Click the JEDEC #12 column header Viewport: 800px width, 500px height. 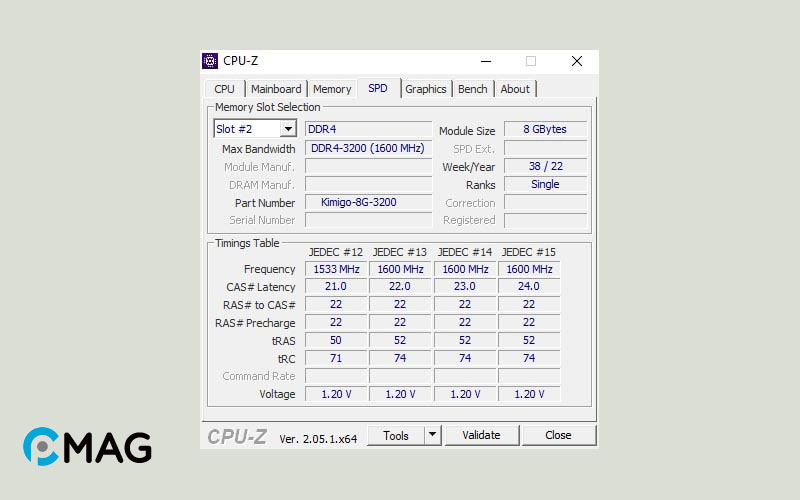[x=336, y=252]
